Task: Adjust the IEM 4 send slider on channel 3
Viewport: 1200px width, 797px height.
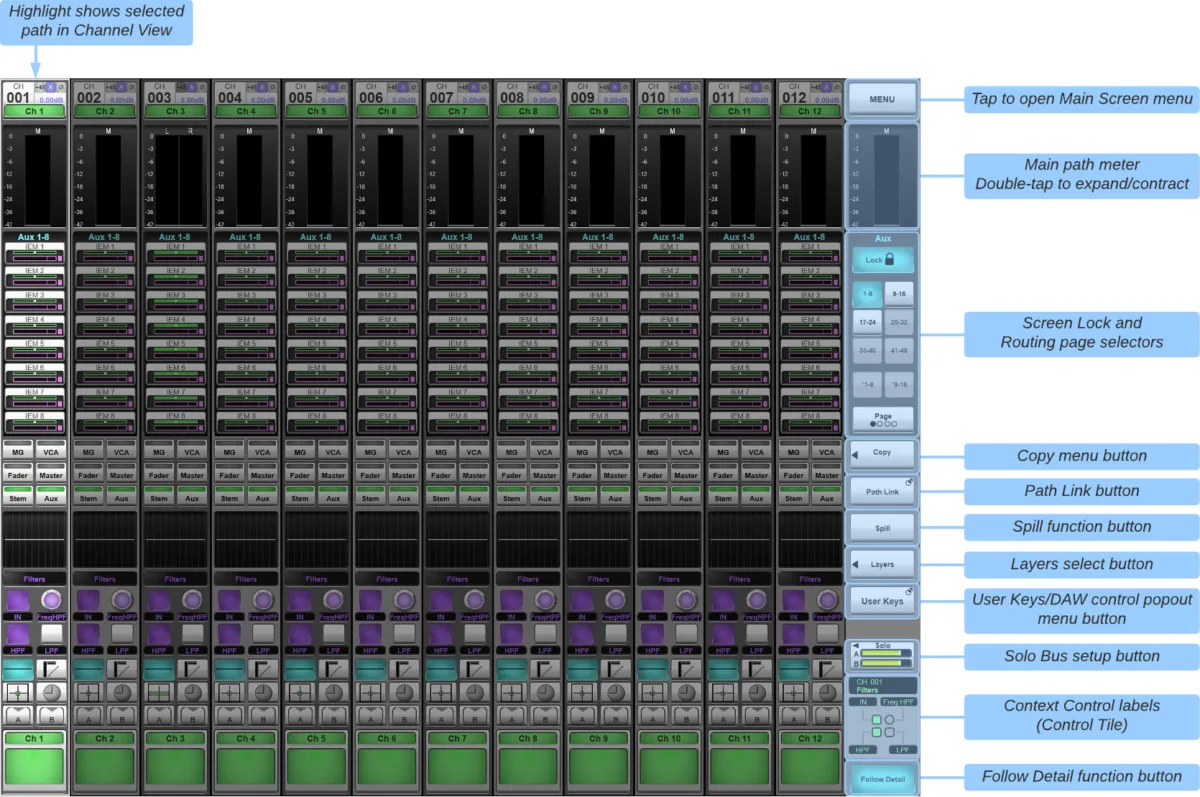Action: click(176, 331)
